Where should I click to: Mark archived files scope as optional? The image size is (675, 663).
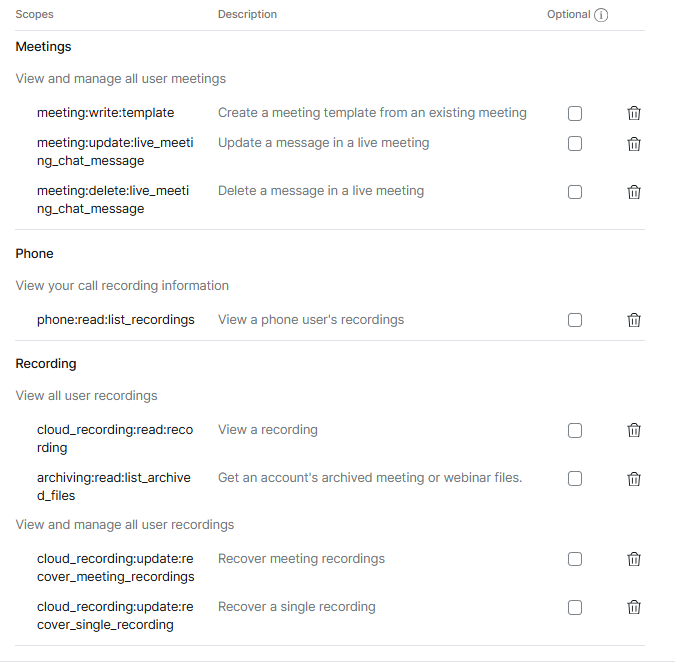pyautogui.click(x=575, y=479)
